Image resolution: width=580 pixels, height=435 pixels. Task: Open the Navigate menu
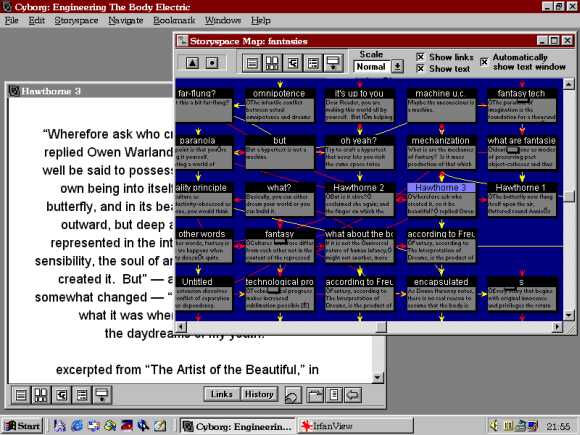[126, 20]
